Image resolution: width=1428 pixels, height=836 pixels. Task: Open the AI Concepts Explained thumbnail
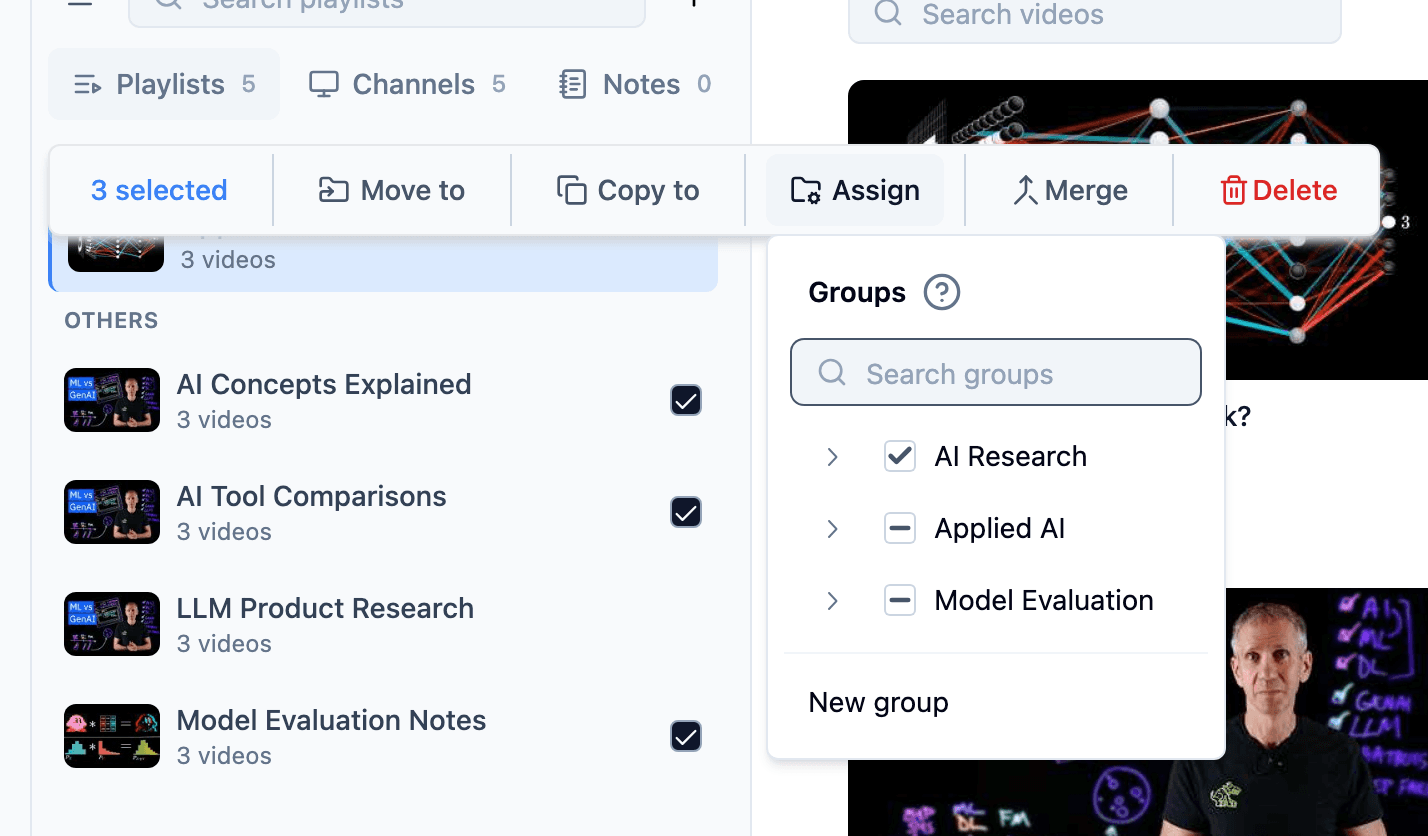tap(112, 400)
